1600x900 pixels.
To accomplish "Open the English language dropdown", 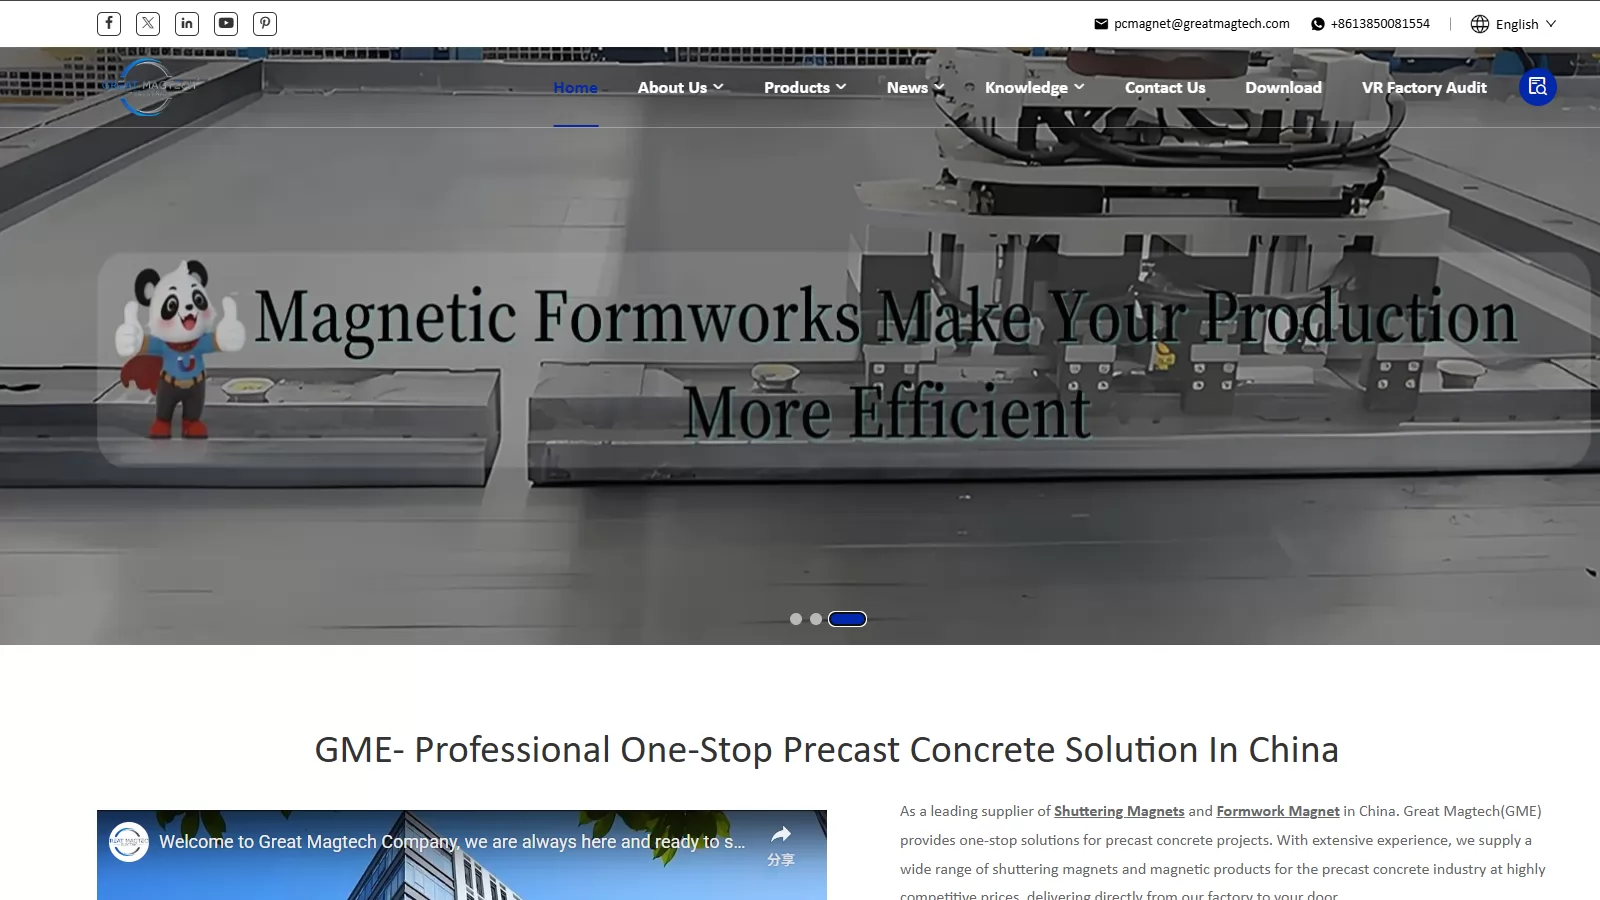I will tap(1514, 24).
